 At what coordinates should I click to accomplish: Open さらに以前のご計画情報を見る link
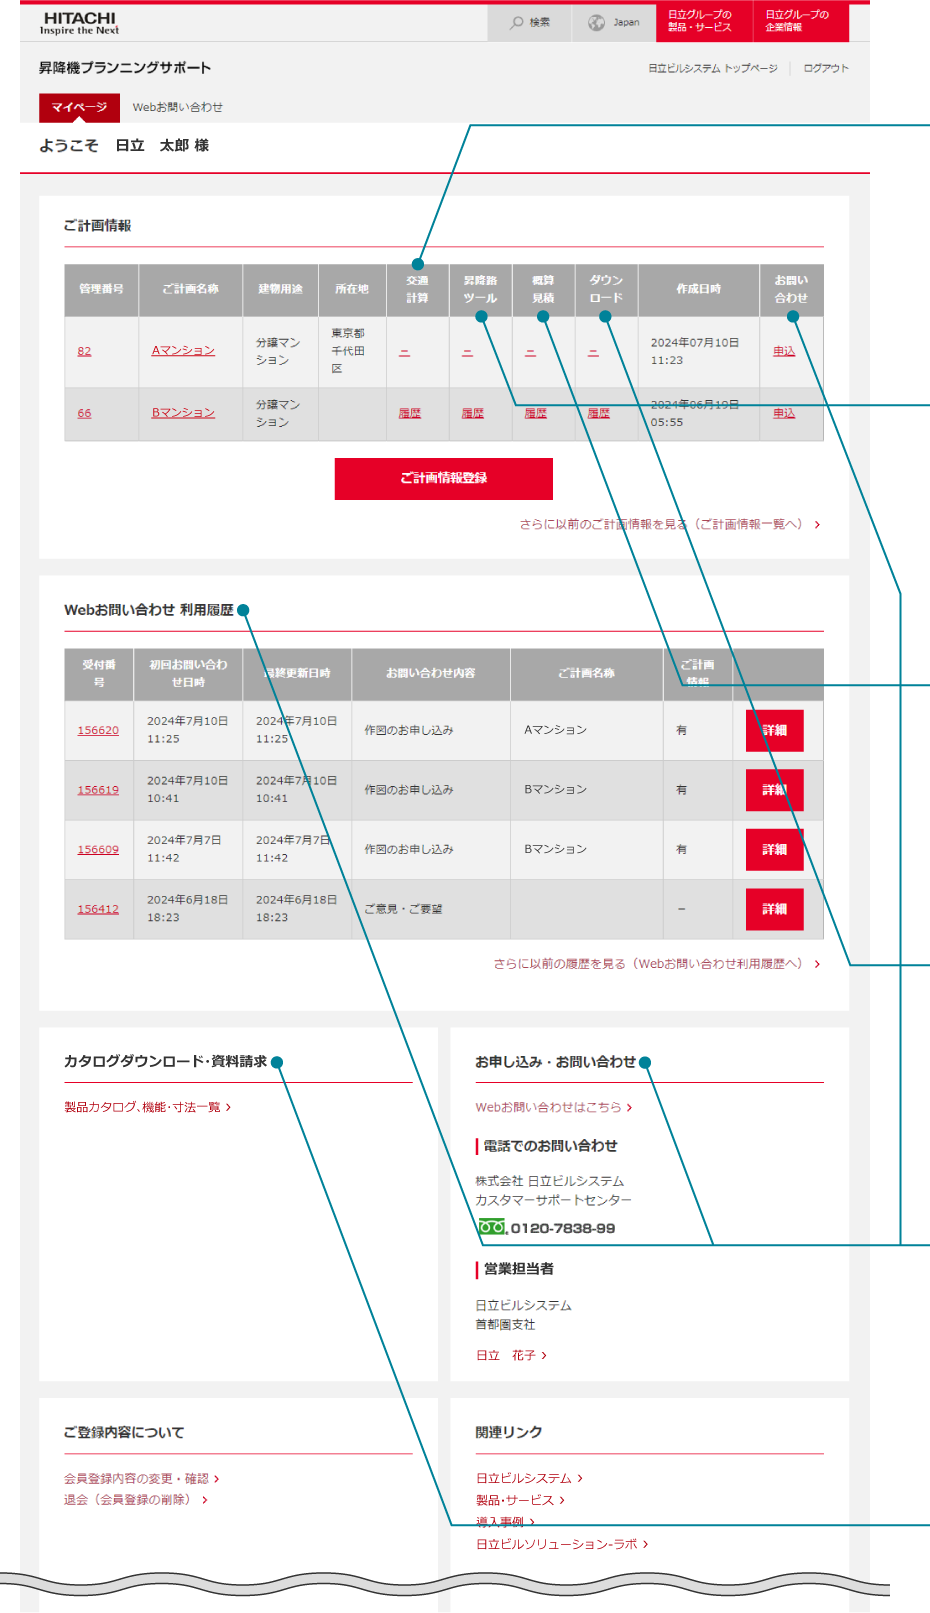[669, 524]
